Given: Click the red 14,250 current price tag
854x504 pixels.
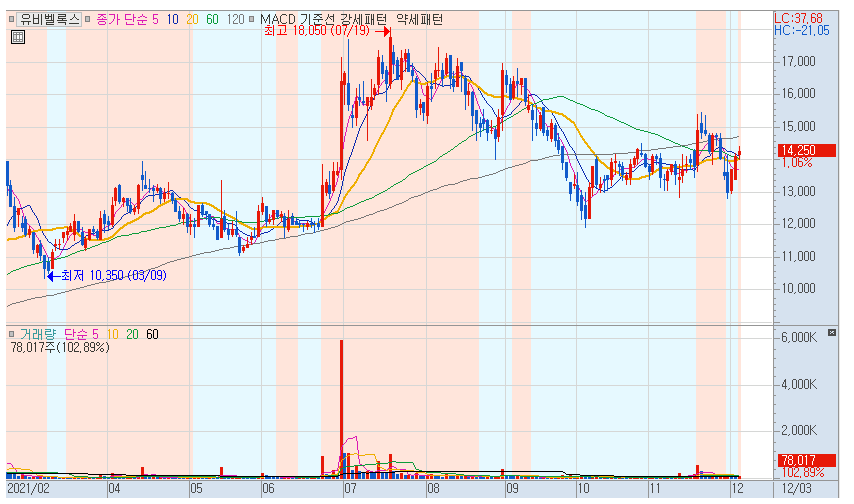Looking at the screenshot, I should click(806, 150).
